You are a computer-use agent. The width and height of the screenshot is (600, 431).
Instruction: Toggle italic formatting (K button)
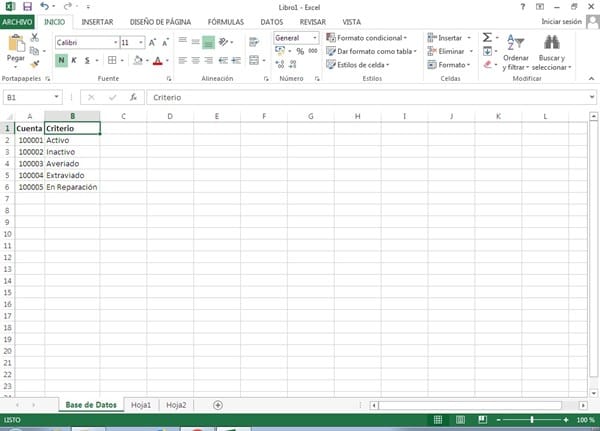pos(74,61)
